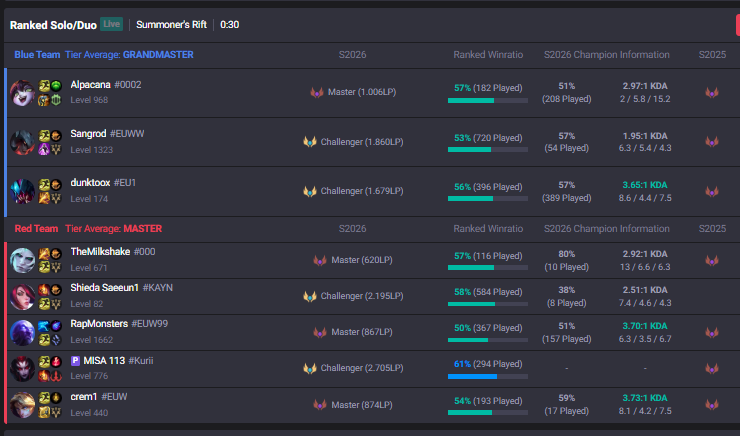Click the Flash spell icon beside Alpacana

point(44,86)
